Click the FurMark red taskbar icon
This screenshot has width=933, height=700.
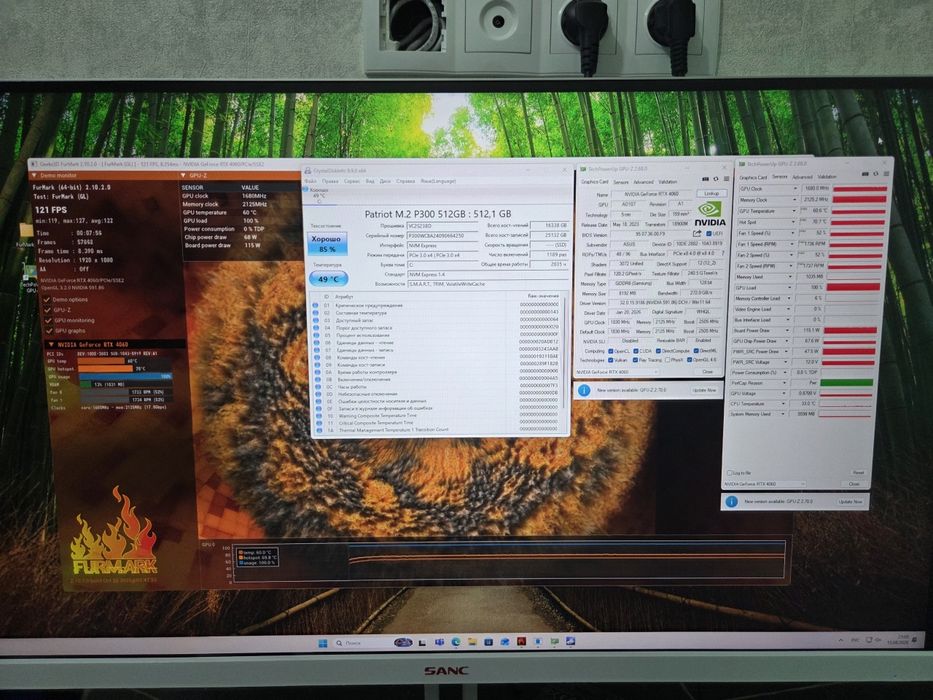(521, 642)
